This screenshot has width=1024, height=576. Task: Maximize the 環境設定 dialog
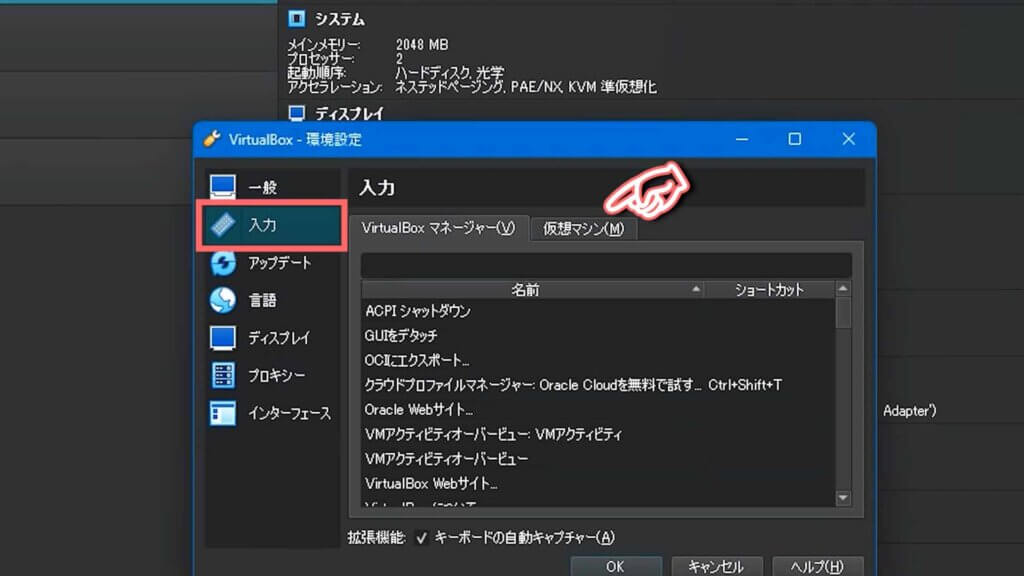click(795, 139)
